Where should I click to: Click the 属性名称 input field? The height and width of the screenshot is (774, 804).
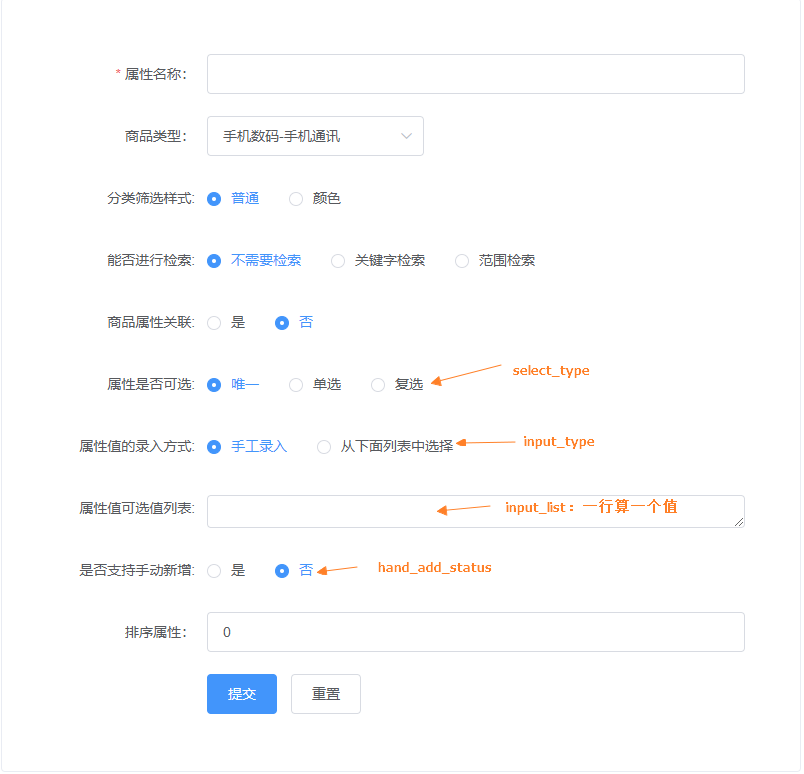[475, 73]
